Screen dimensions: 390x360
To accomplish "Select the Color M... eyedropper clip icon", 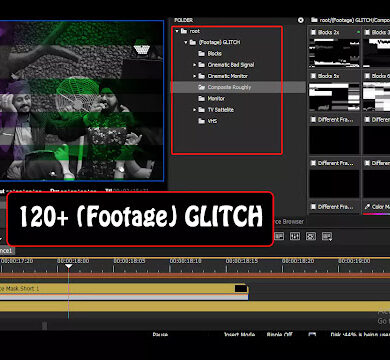I will (x=367, y=207).
